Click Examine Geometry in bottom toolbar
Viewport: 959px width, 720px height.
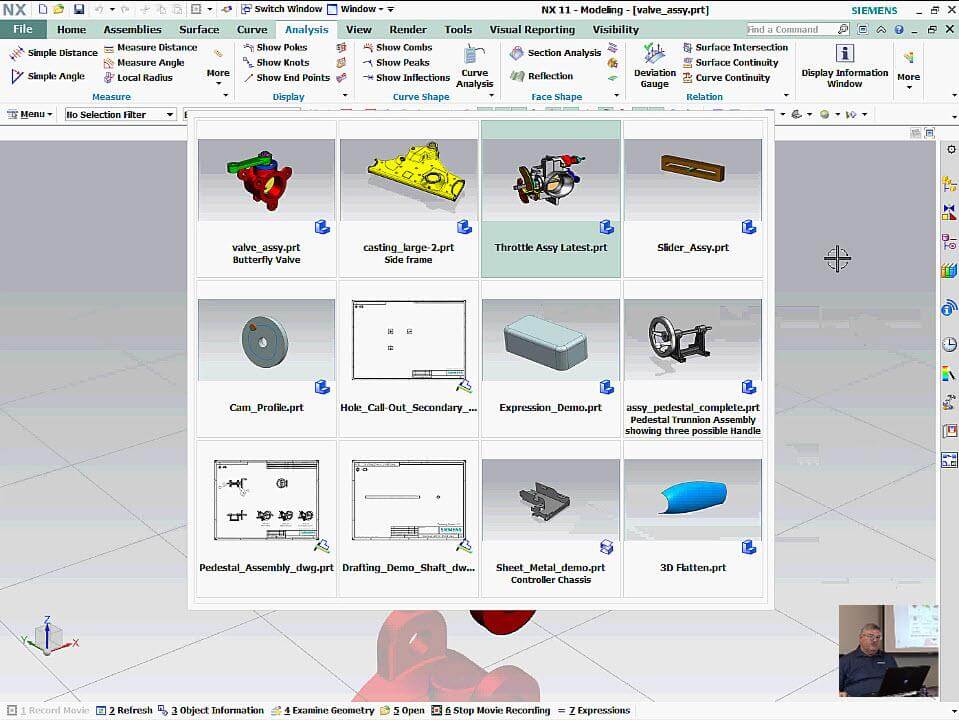pyautogui.click(x=322, y=710)
